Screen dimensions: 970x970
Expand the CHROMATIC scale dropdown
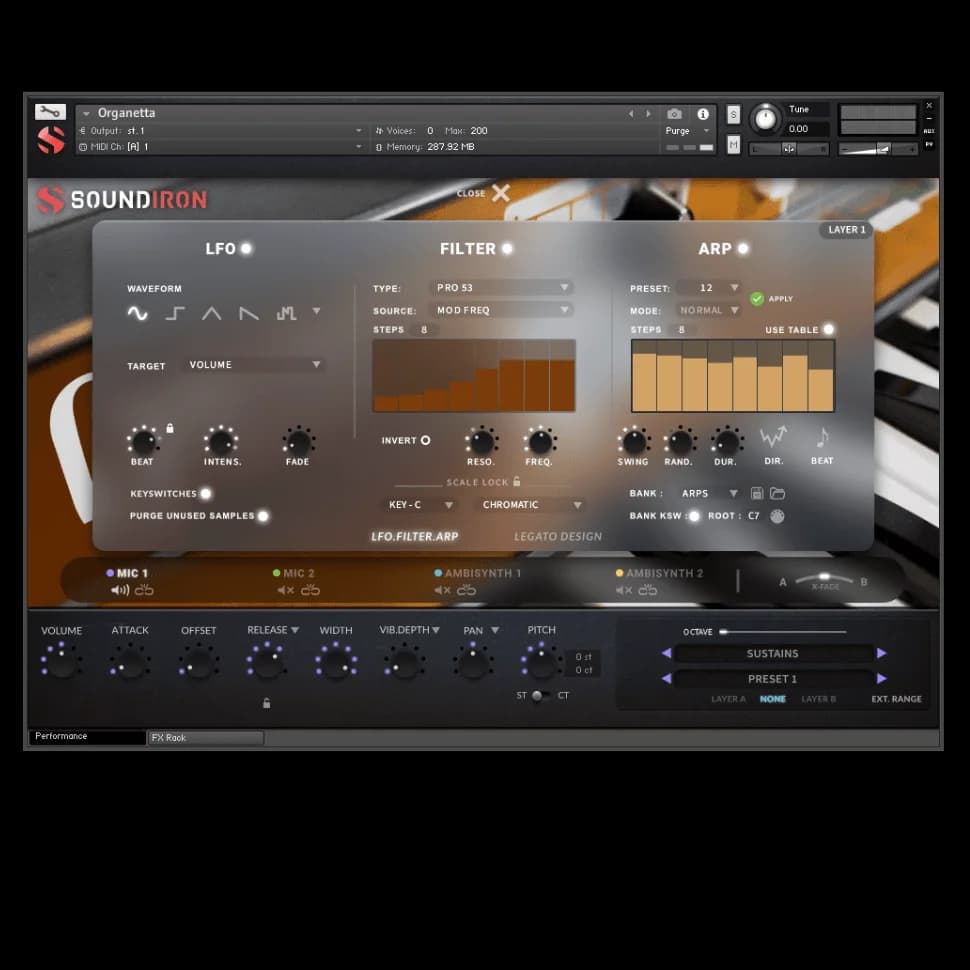click(x=530, y=504)
